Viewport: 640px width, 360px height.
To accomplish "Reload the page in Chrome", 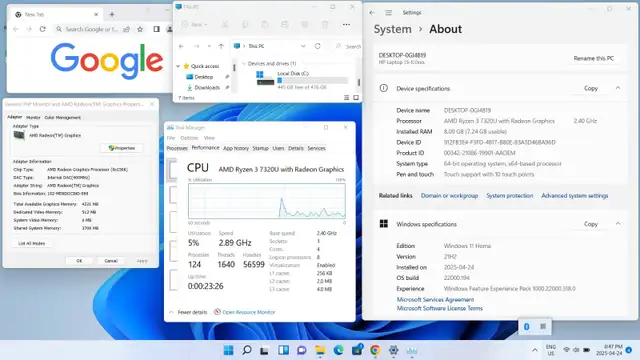I will point(42,29).
